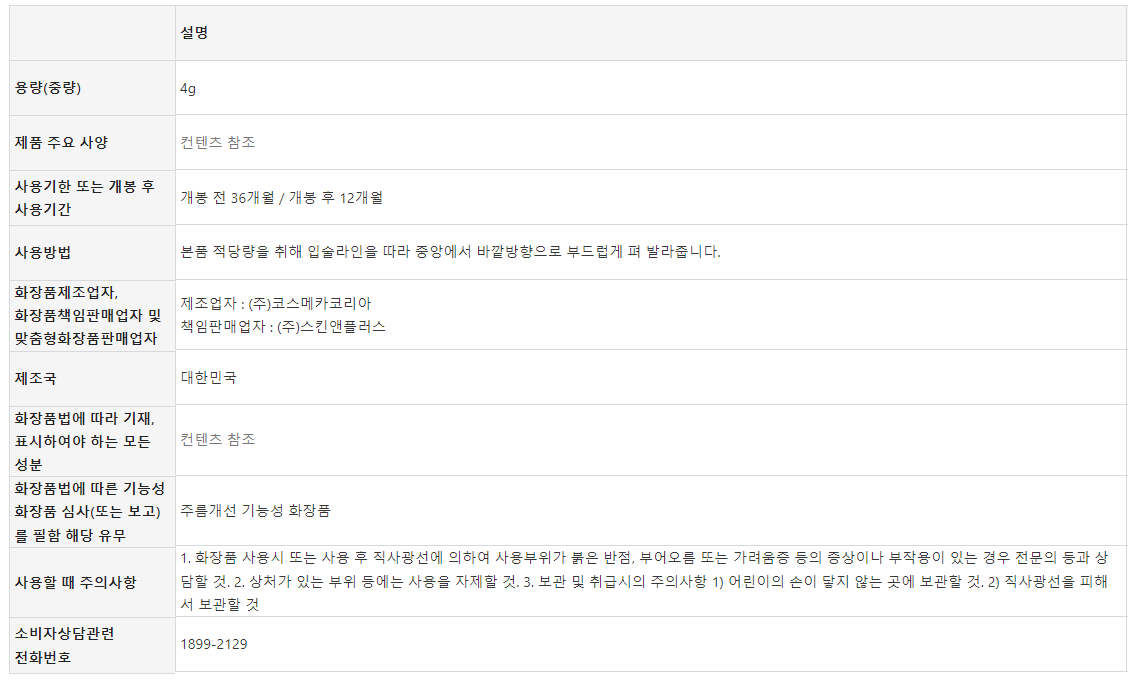
Task: Click the lip-line application instructions text
Action: pyautogui.click(x=450, y=251)
